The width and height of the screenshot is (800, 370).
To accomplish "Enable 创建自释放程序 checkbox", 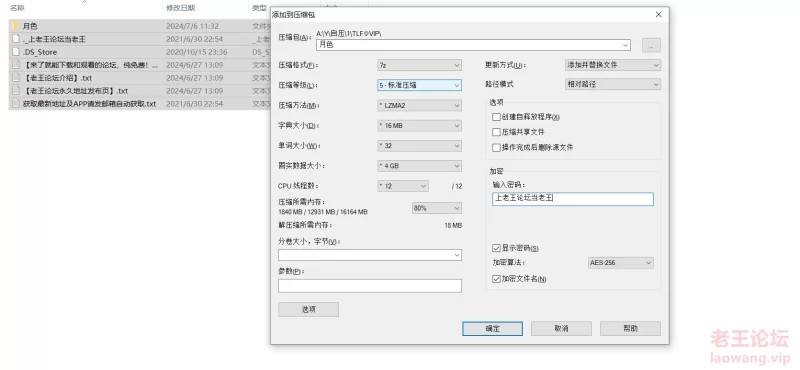I will 496,117.
